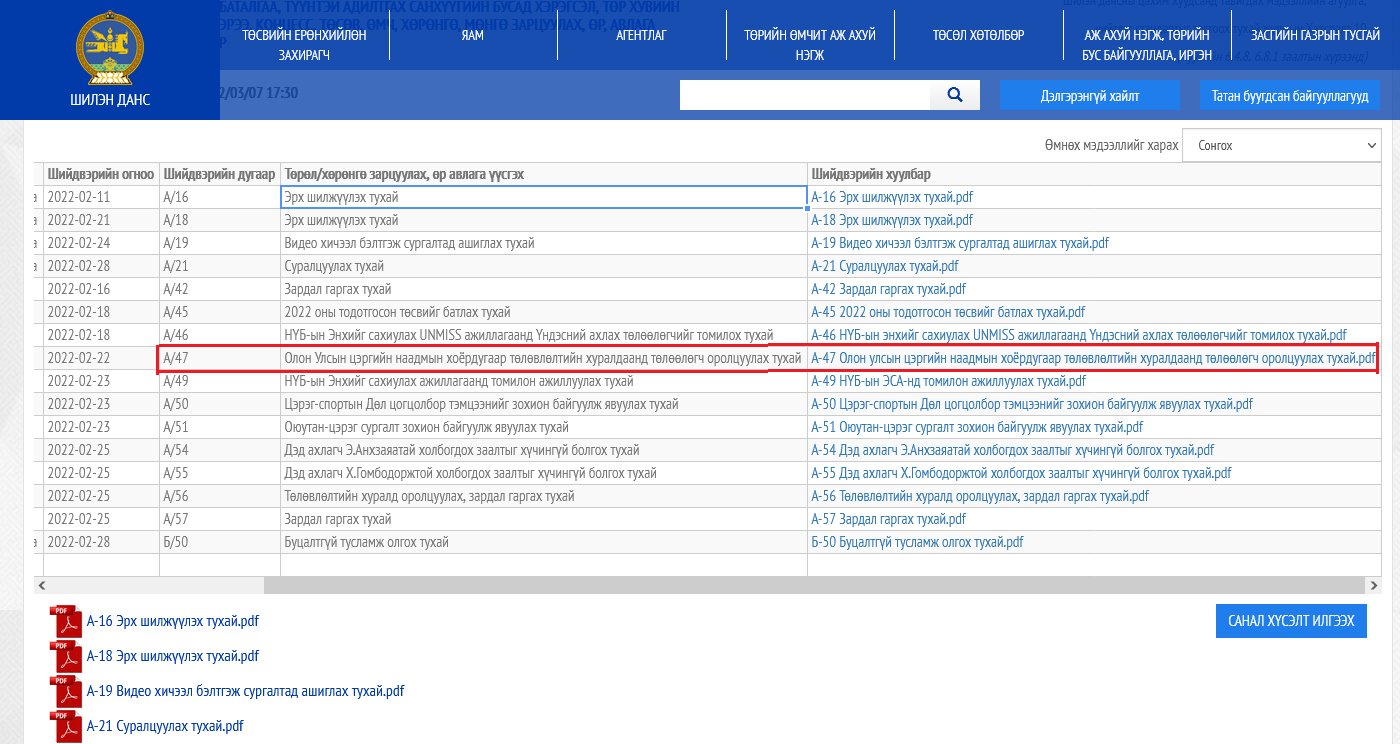Click the magnifying glass search icon
Screen dimensions: 1400x744
[x=955, y=95]
